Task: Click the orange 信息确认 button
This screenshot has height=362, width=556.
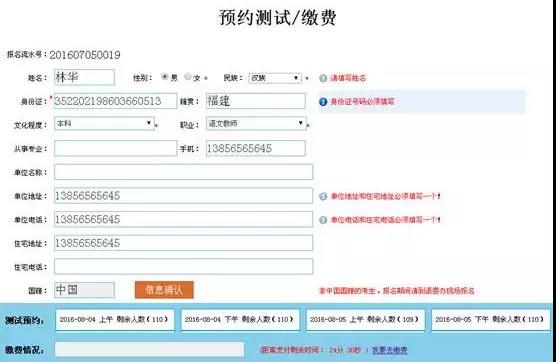Action: pyautogui.click(x=164, y=290)
